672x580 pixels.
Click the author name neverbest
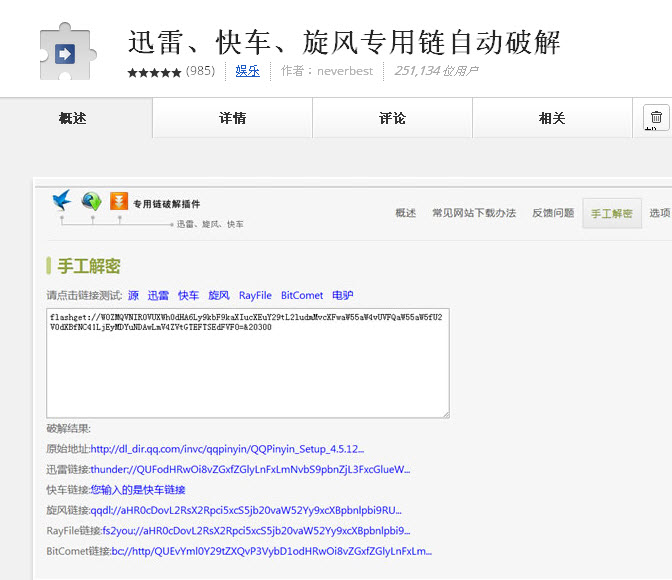pyautogui.click(x=345, y=71)
